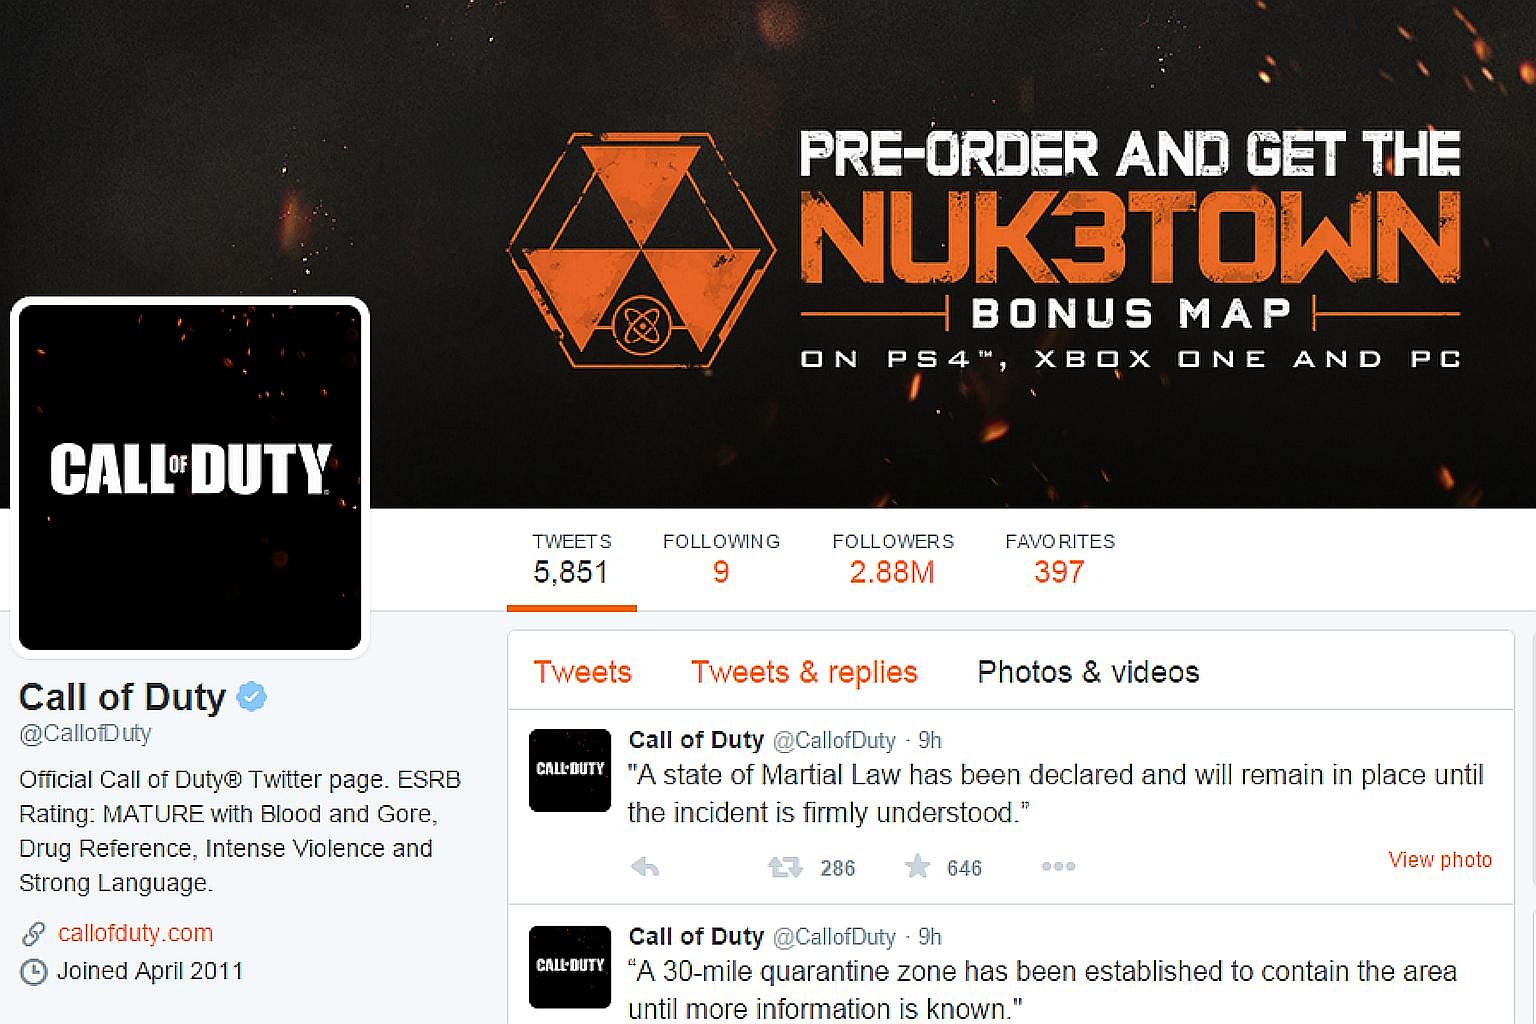1536x1024 pixels.
Task: Click the Nuk3town hexagon emblem in the banner
Action: click(x=642, y=249)
